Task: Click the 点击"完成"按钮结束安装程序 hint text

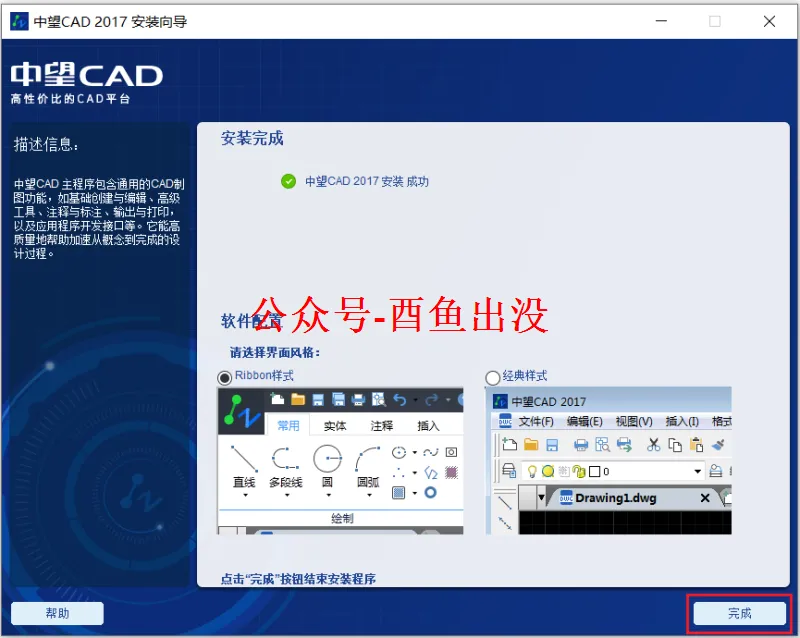Action: click(x=298, y=579)
